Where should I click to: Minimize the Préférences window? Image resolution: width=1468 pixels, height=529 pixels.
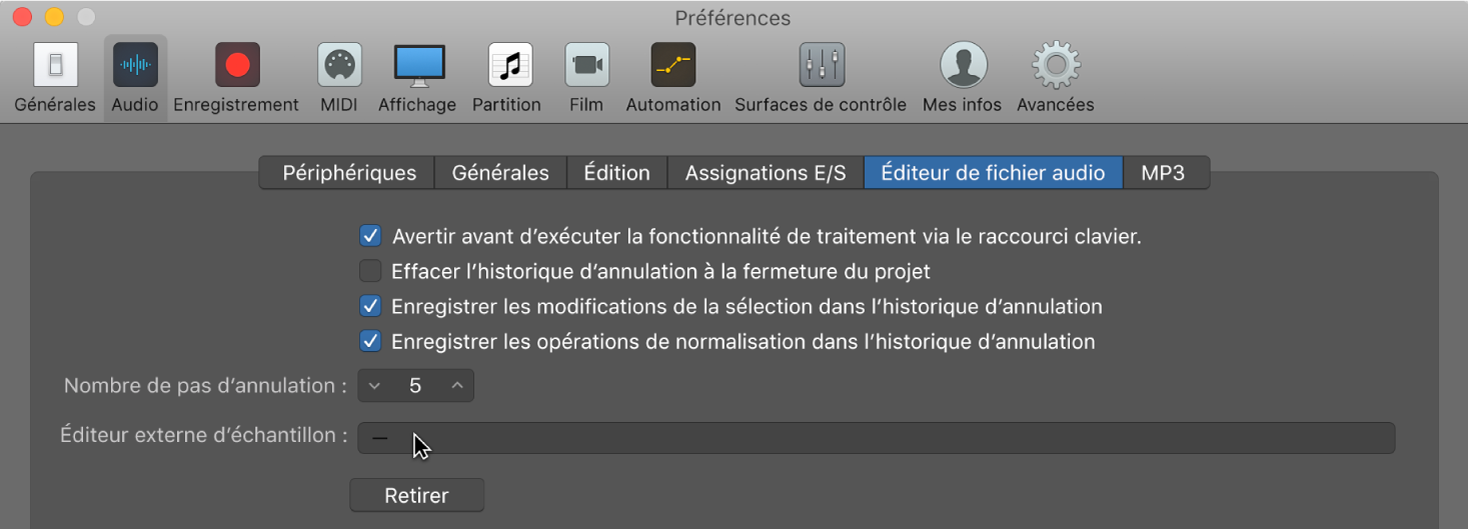[x=55, y=17]
